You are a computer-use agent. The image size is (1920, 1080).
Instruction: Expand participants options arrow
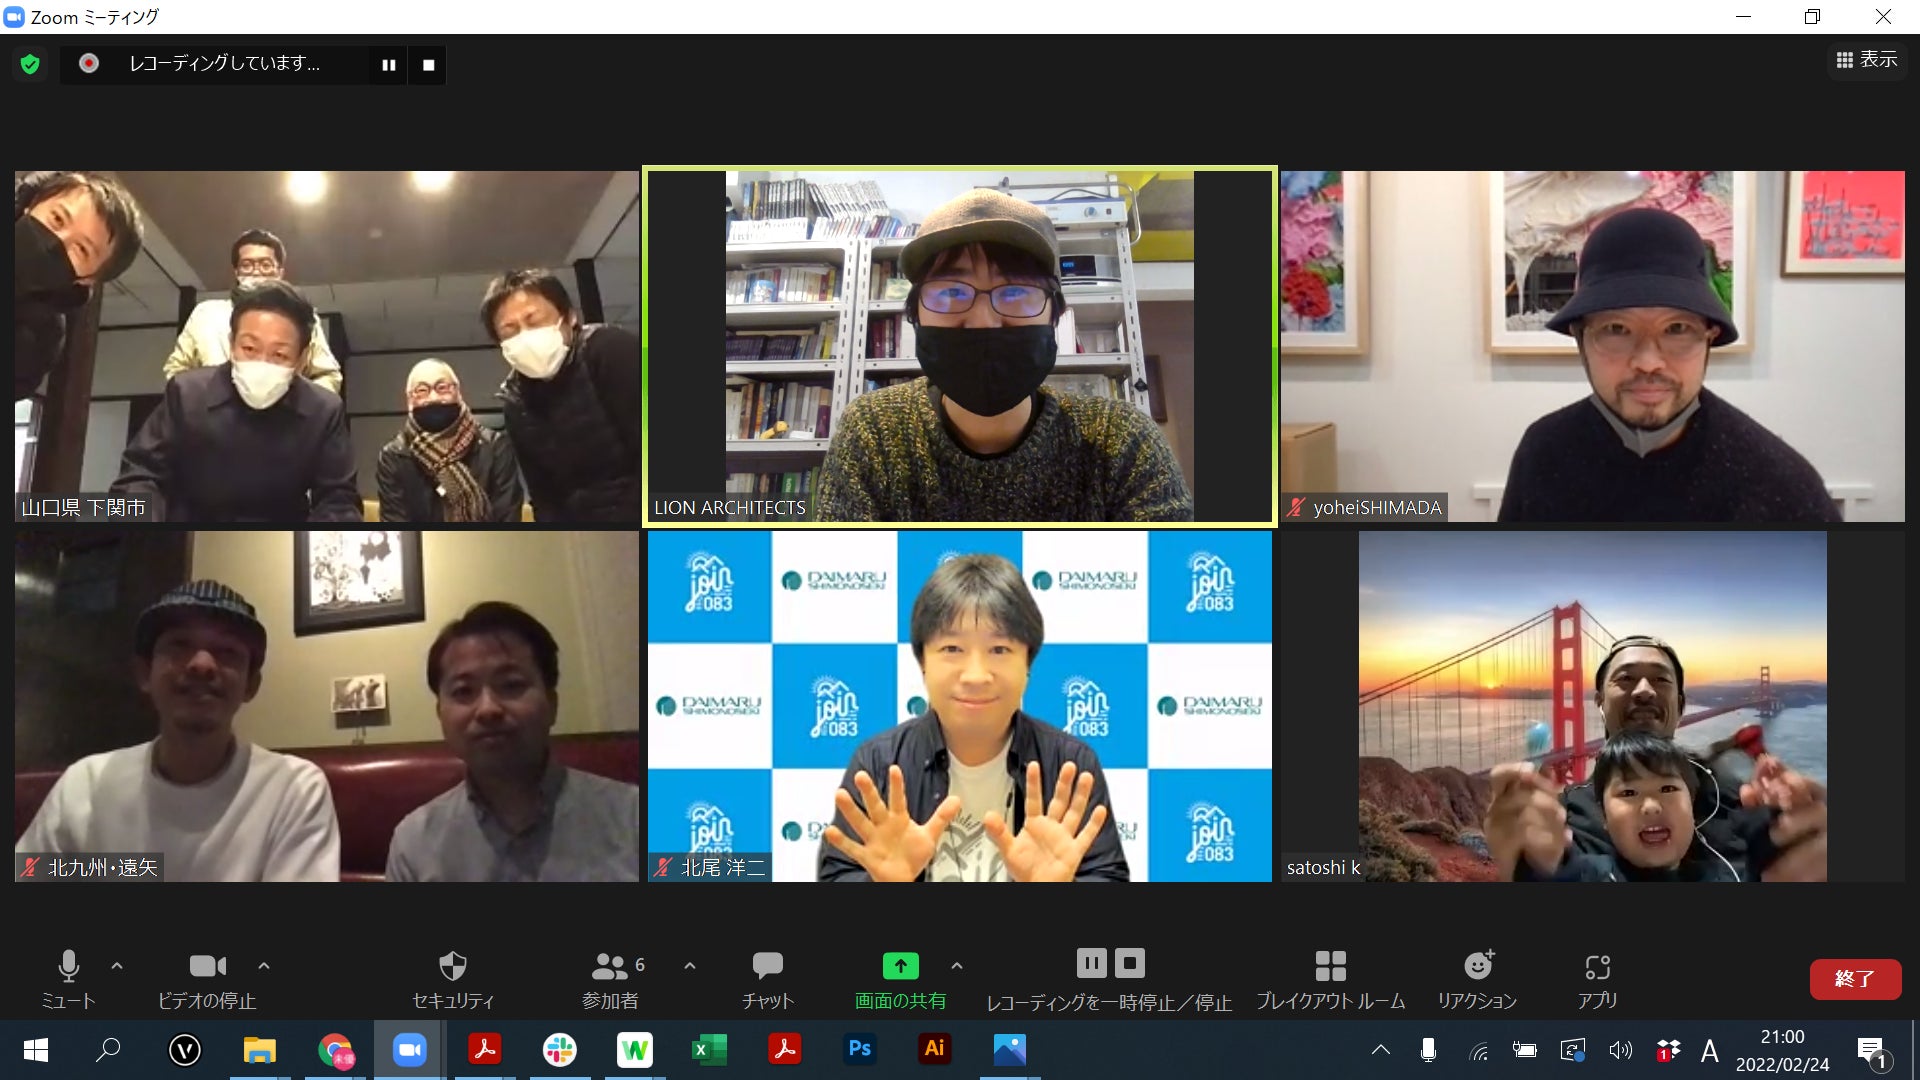[690, 966]
